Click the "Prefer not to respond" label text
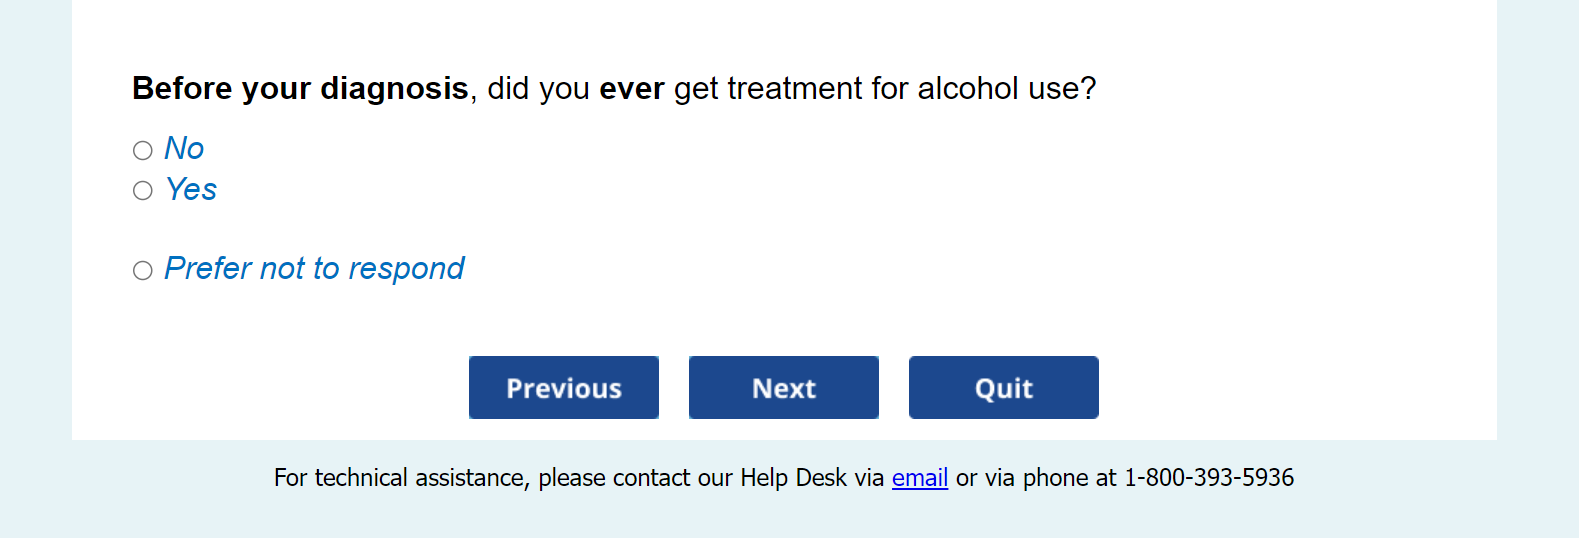1579x538 pixels. coord(314,269)
